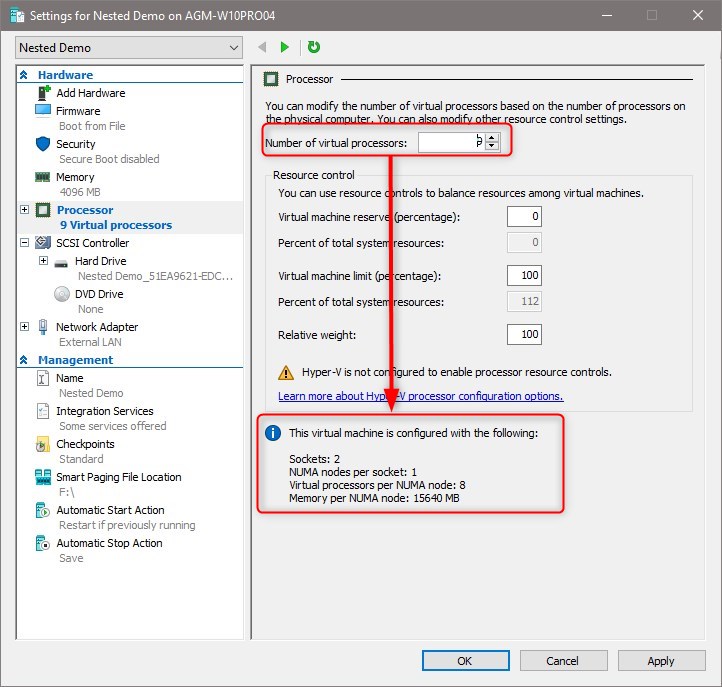Click the Network Adapter icon
The image size is (722, 687).
tap(43, 326)
